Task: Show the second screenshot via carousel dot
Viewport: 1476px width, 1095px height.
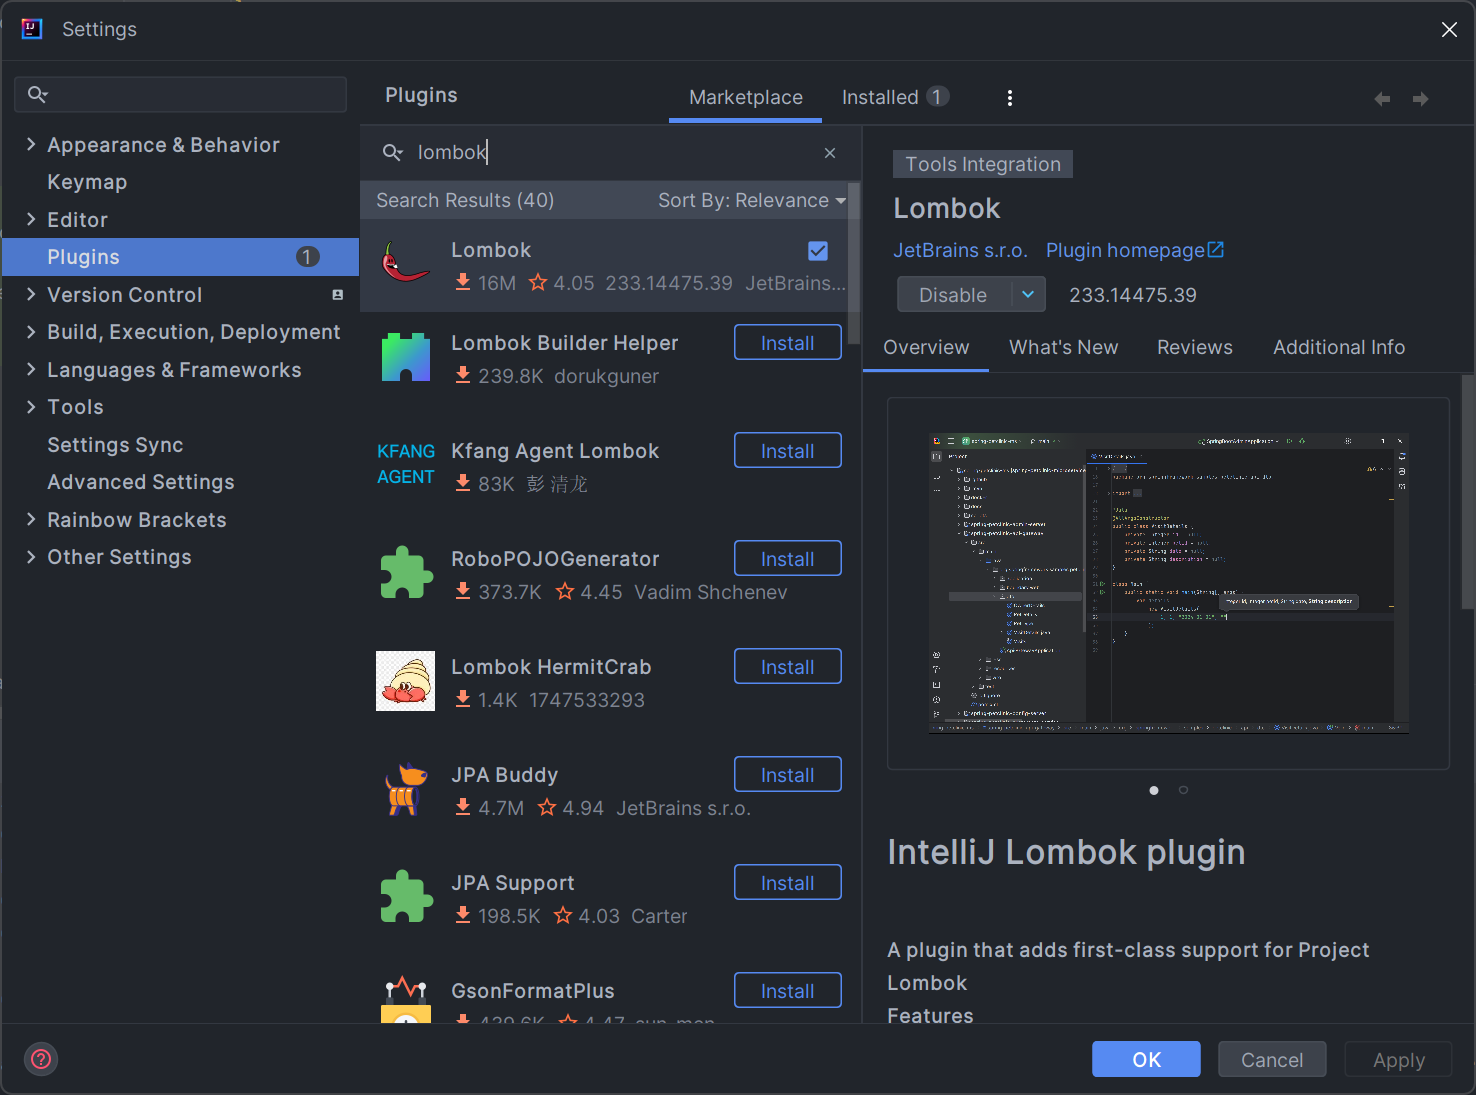Action: click(x=1183, y=790)
